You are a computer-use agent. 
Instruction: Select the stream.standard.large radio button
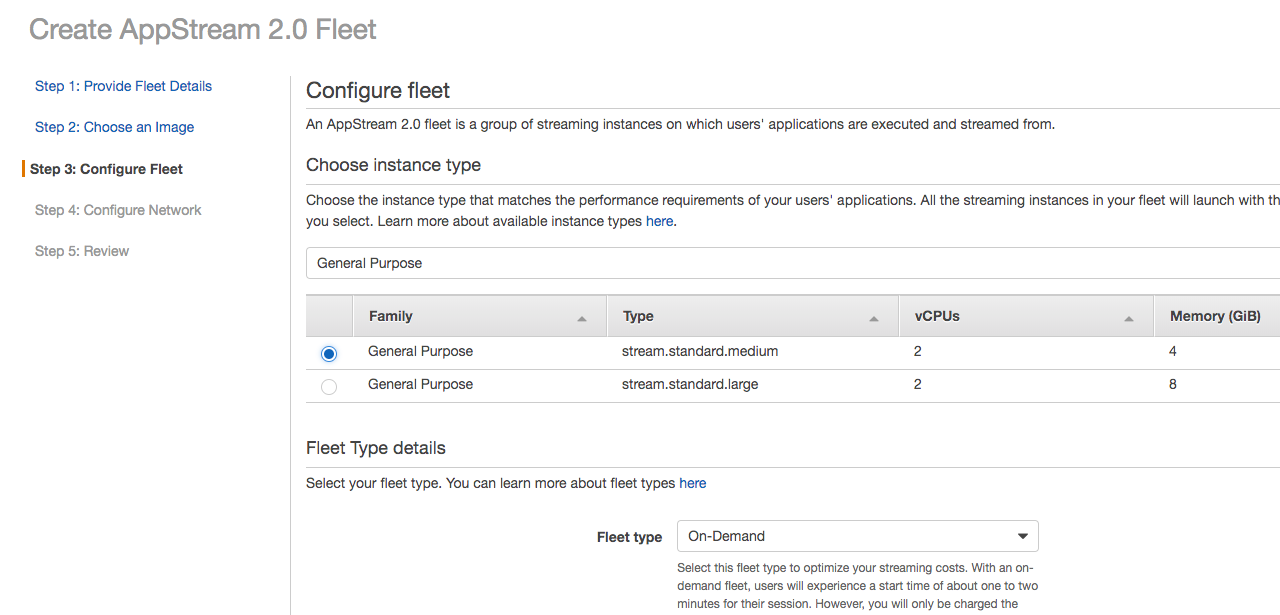click(x=329, y=386)
